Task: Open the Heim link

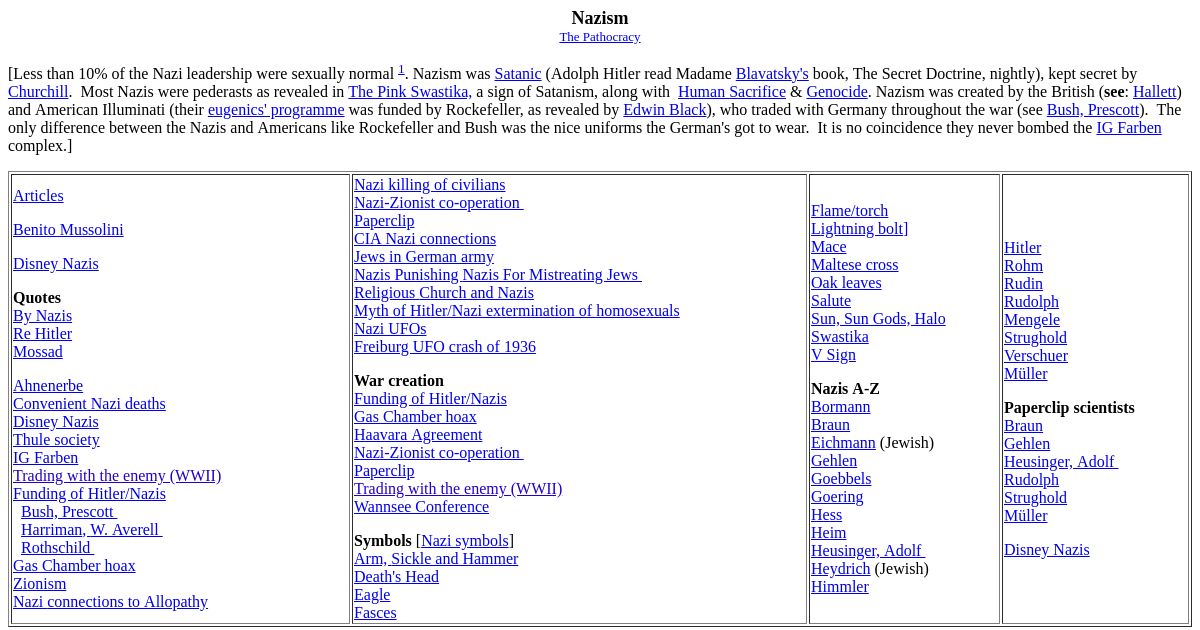Action: coord(828,533)
